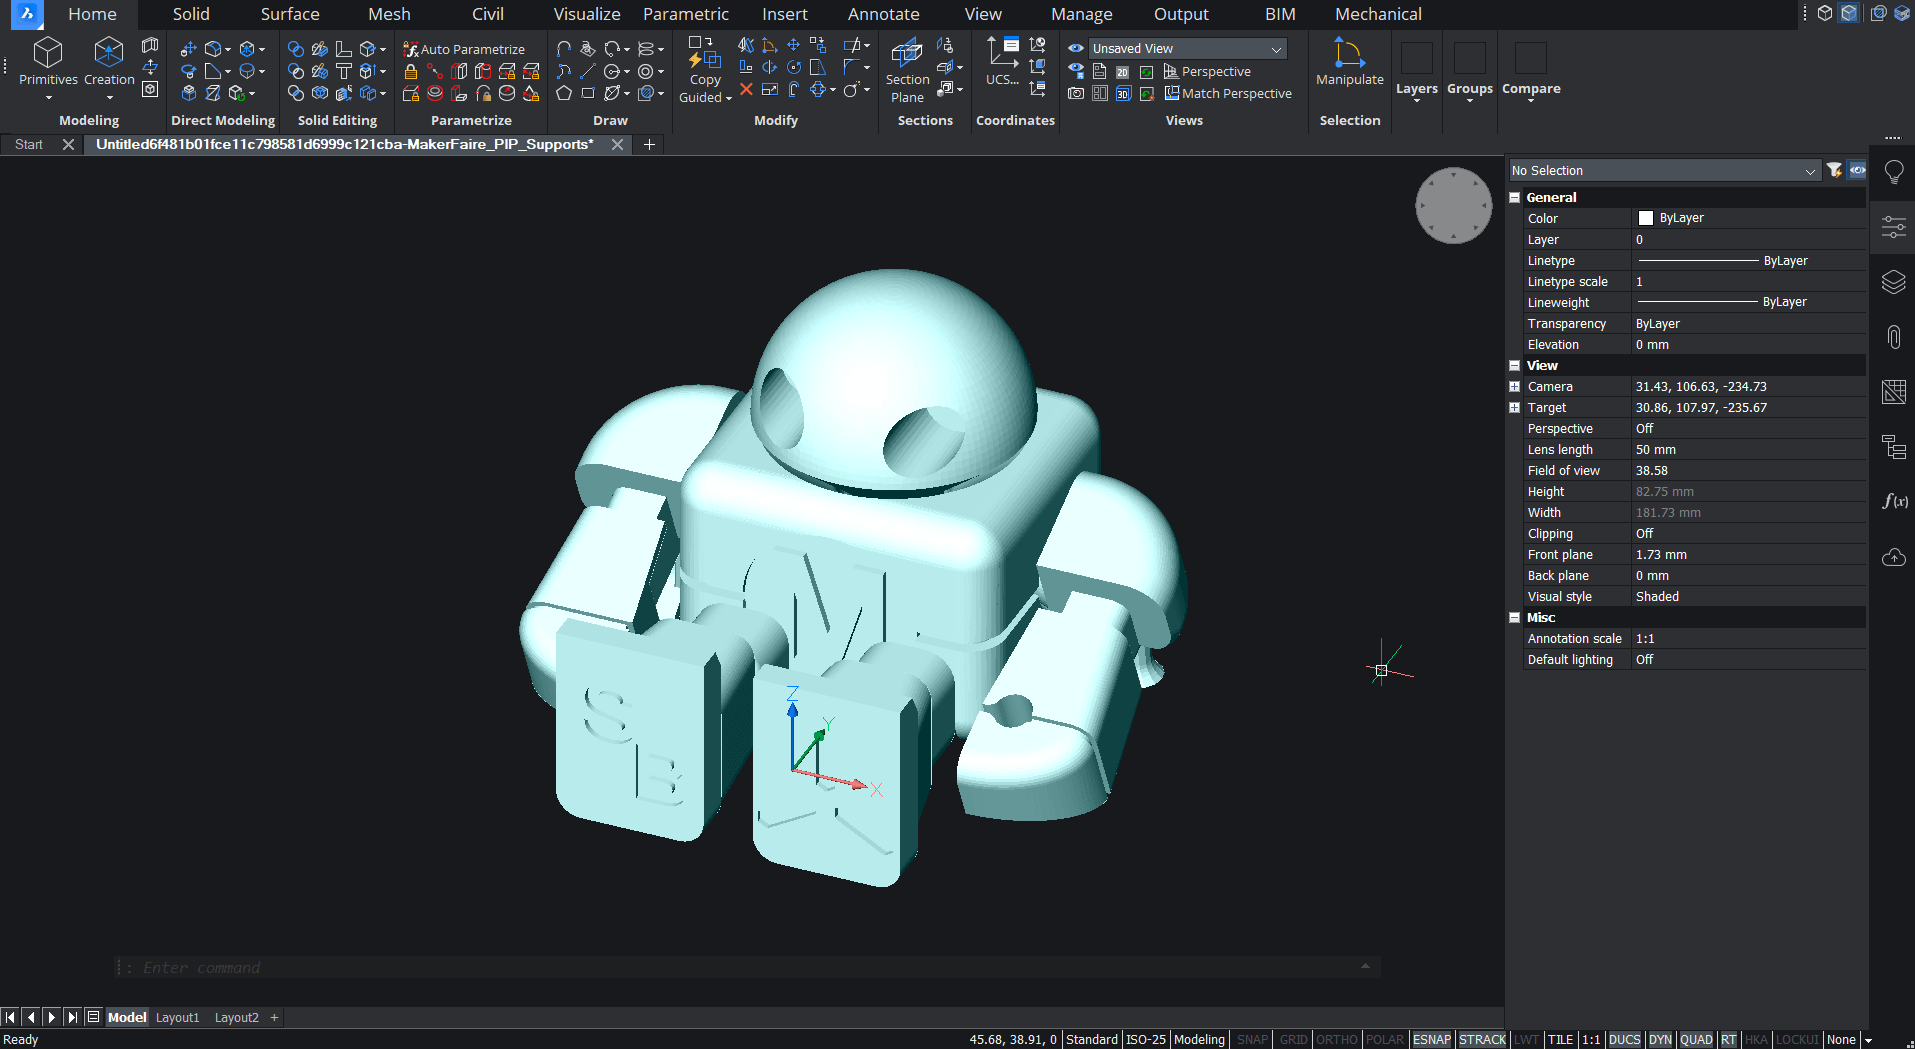Switch to the Visualize ribbon tab
The width and height of the screenshot is (1915, 1049).
pos(587,14)
